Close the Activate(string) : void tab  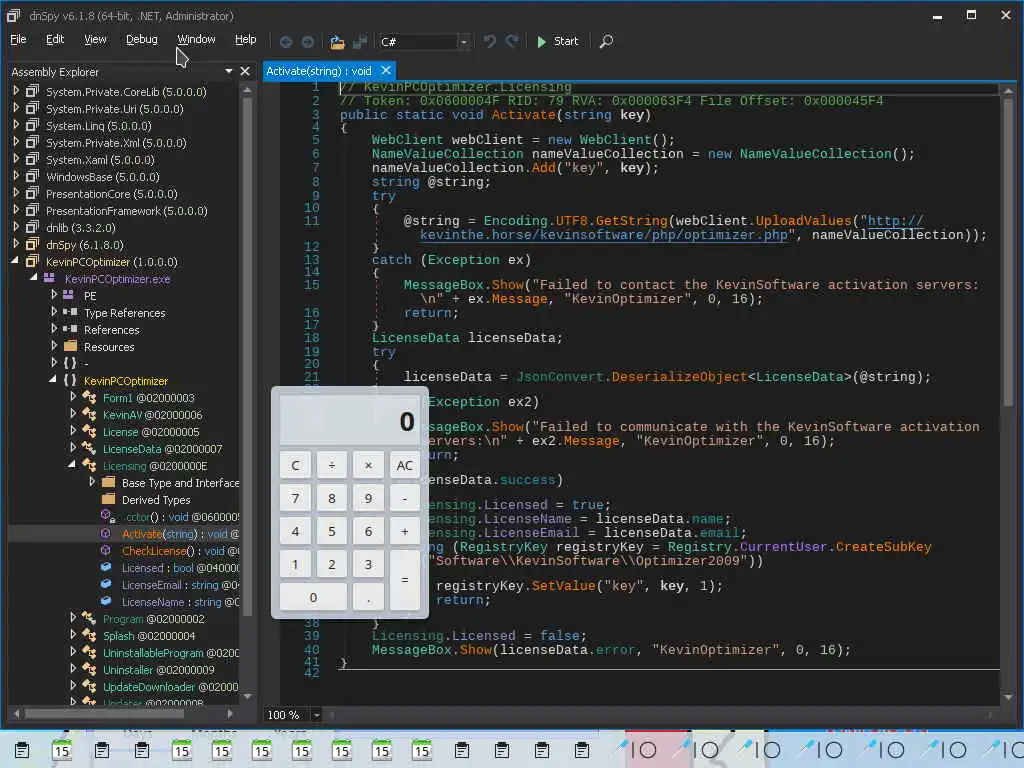tap(386, 70)
